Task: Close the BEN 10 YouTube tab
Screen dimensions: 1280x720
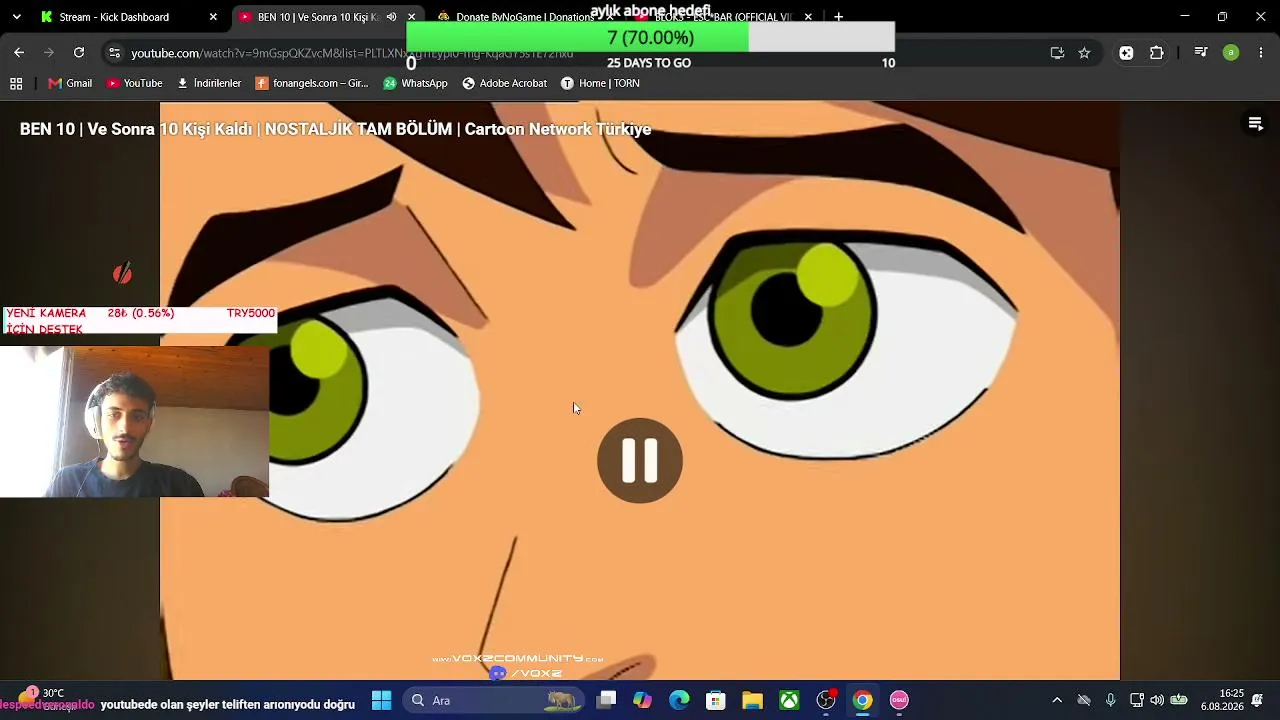Action: [x=411, y=17]
